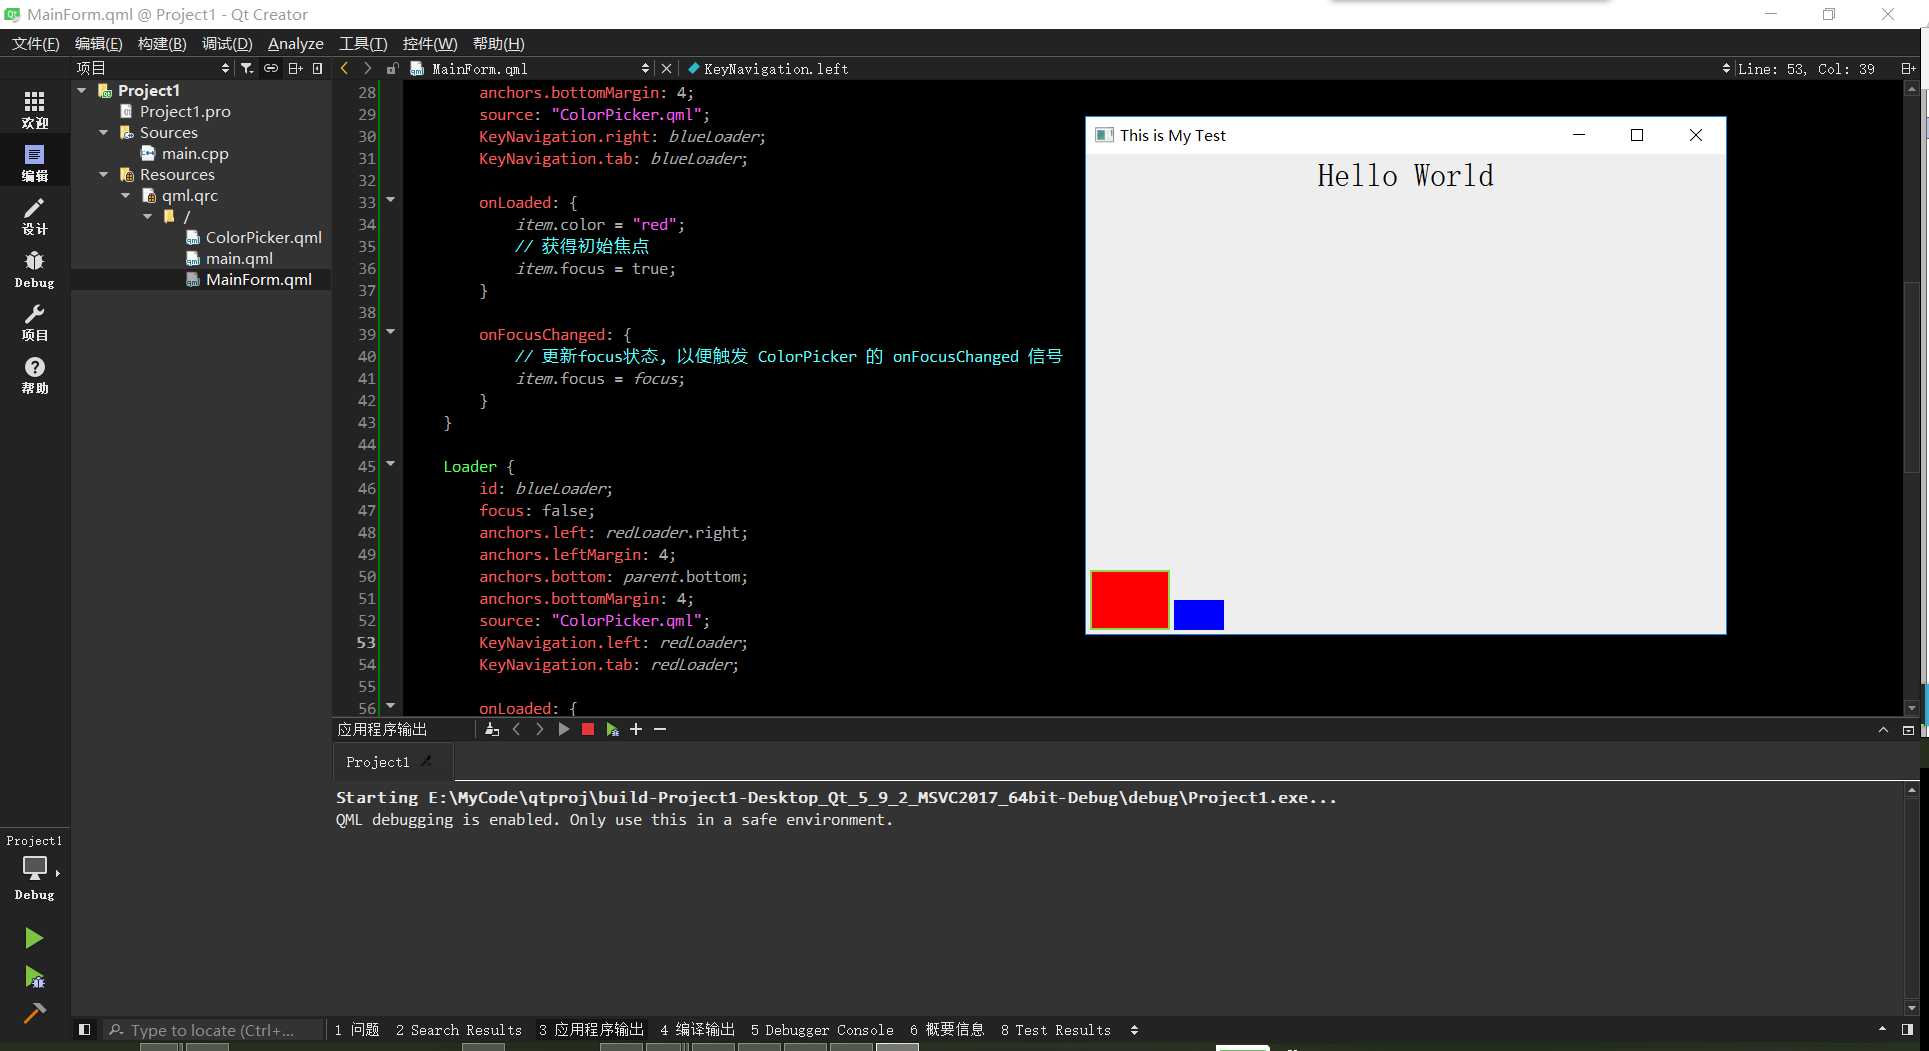
Task: Fold the onFocusChanged block at line 39
Action: point(391,332)
